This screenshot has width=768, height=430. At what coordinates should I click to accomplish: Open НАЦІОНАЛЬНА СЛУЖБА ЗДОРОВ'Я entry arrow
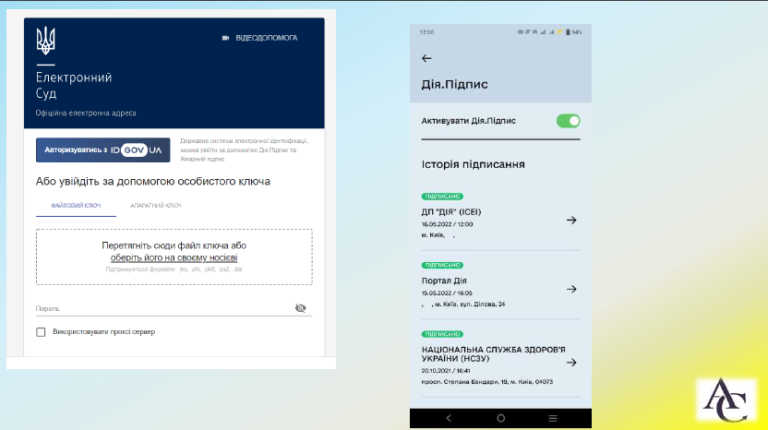(571, 362)
